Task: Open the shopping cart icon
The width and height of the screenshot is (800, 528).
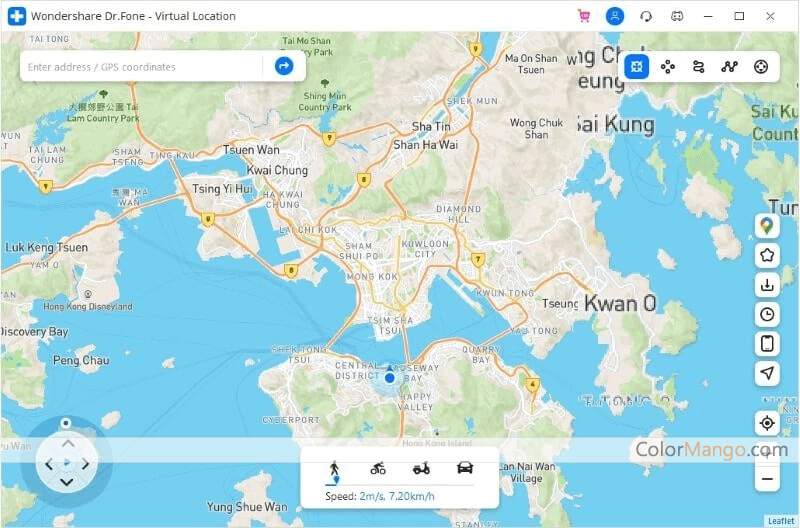Action: click(584, 16)
